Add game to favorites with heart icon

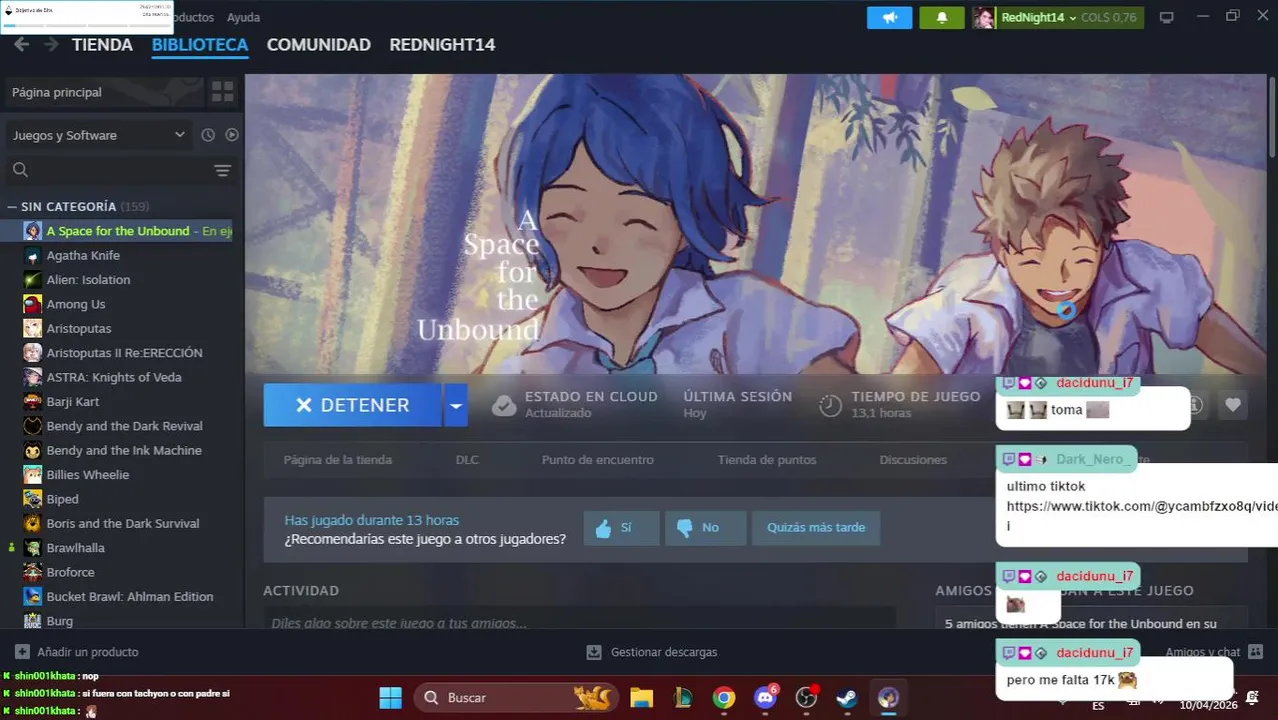(x=1233, y=405)
